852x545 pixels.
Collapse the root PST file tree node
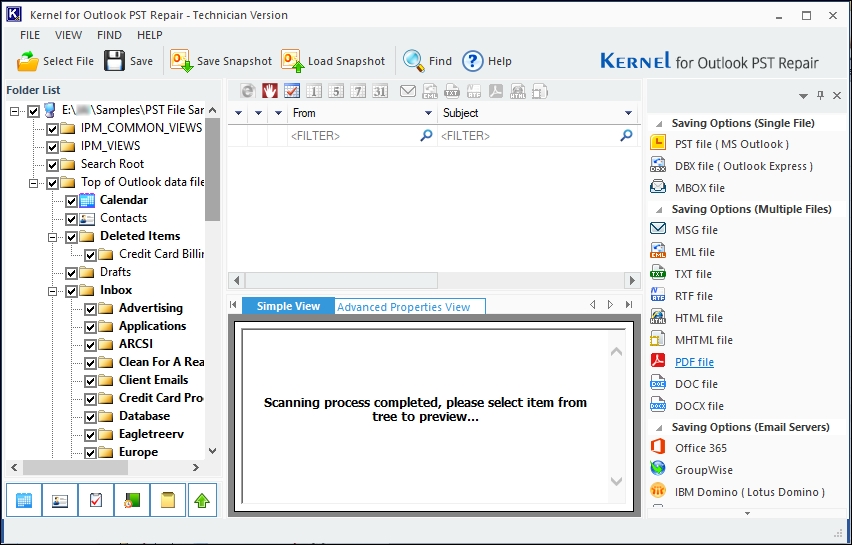pos(15,111)
